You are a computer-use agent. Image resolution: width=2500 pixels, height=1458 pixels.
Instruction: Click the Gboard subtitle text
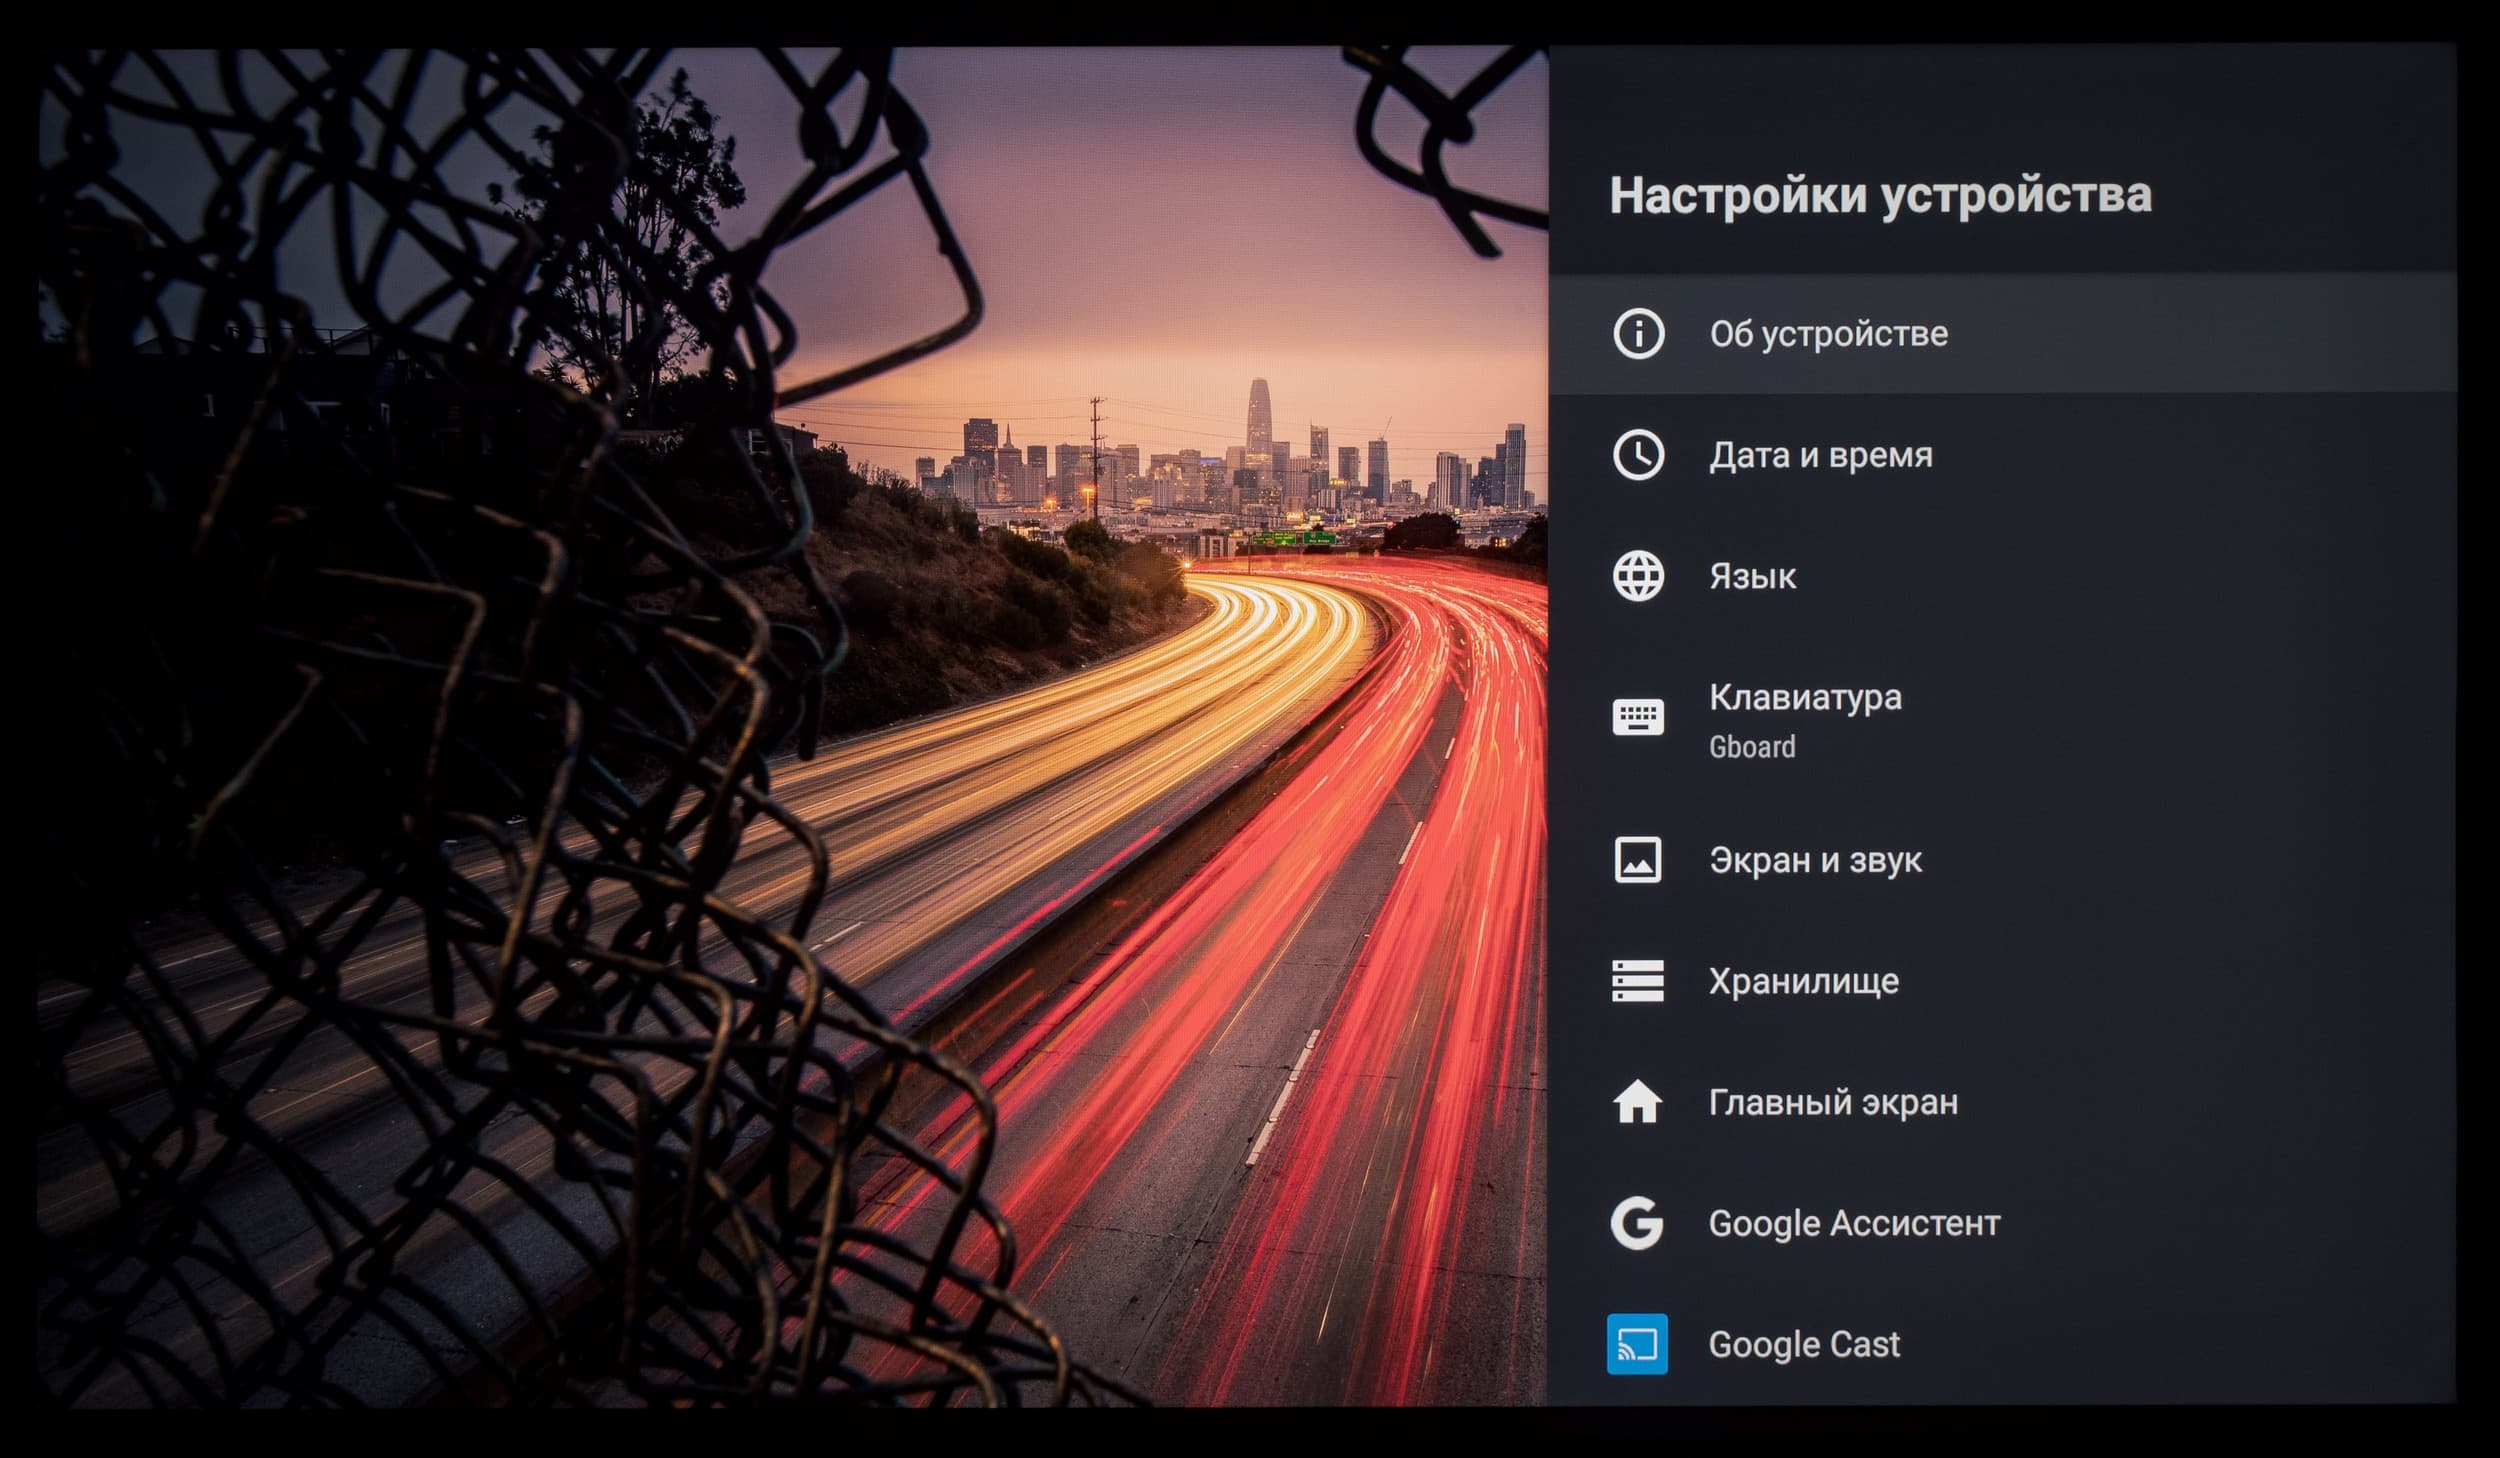(1752, 747)
